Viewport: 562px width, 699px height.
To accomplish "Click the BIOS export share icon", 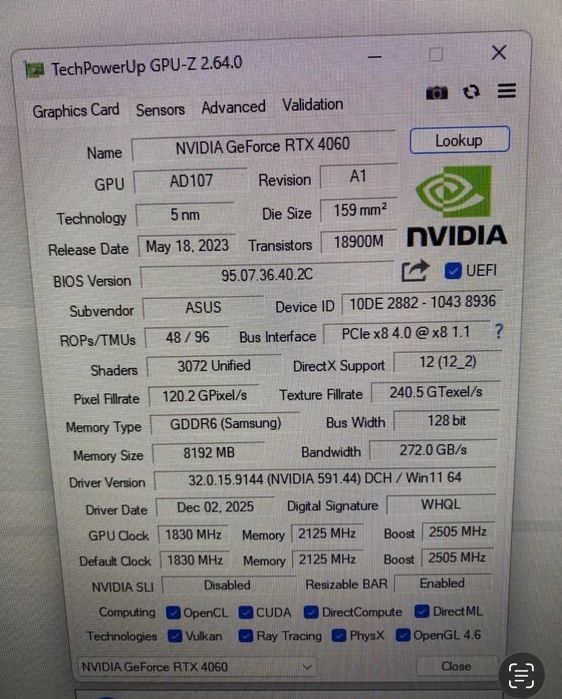I will pos(415,271).
